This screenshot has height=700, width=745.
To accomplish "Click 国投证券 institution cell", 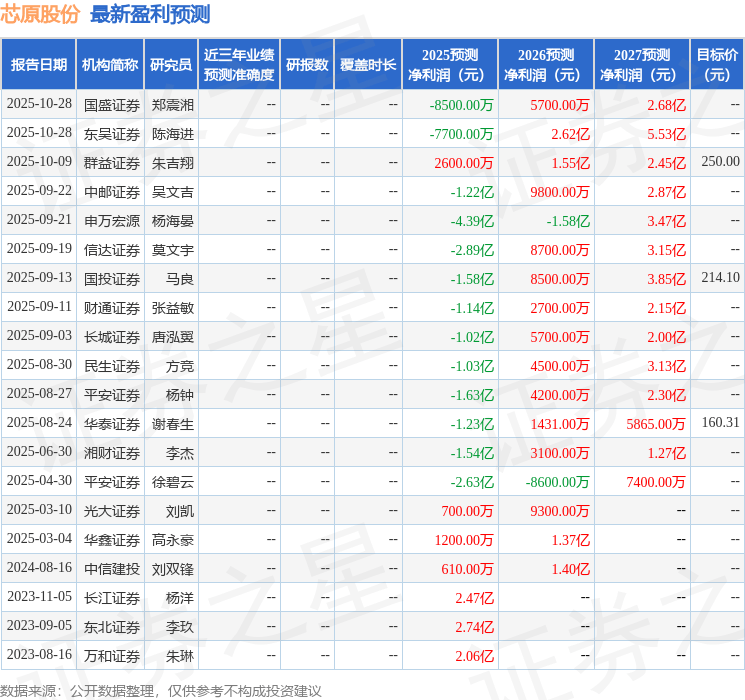I will click(x=112, y=279).
